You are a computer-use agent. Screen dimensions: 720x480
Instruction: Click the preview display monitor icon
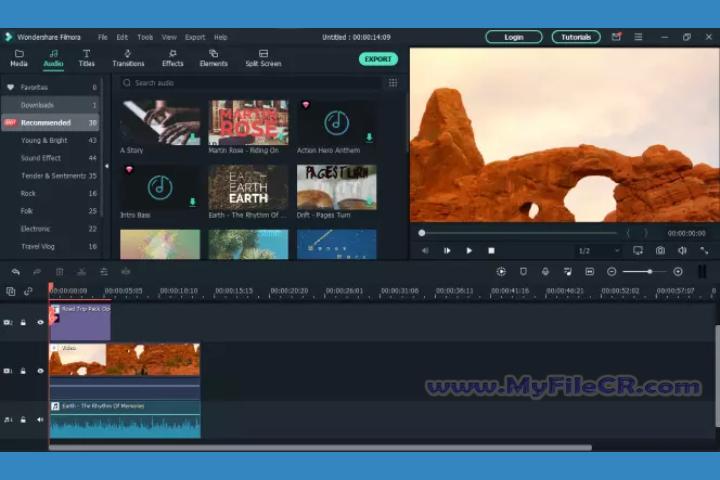point(638,250)
